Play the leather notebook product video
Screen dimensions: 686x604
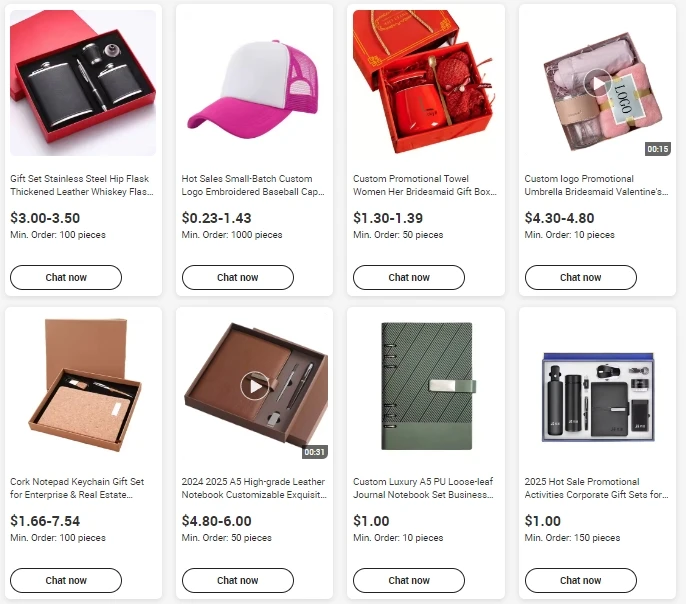pos(255,386)
